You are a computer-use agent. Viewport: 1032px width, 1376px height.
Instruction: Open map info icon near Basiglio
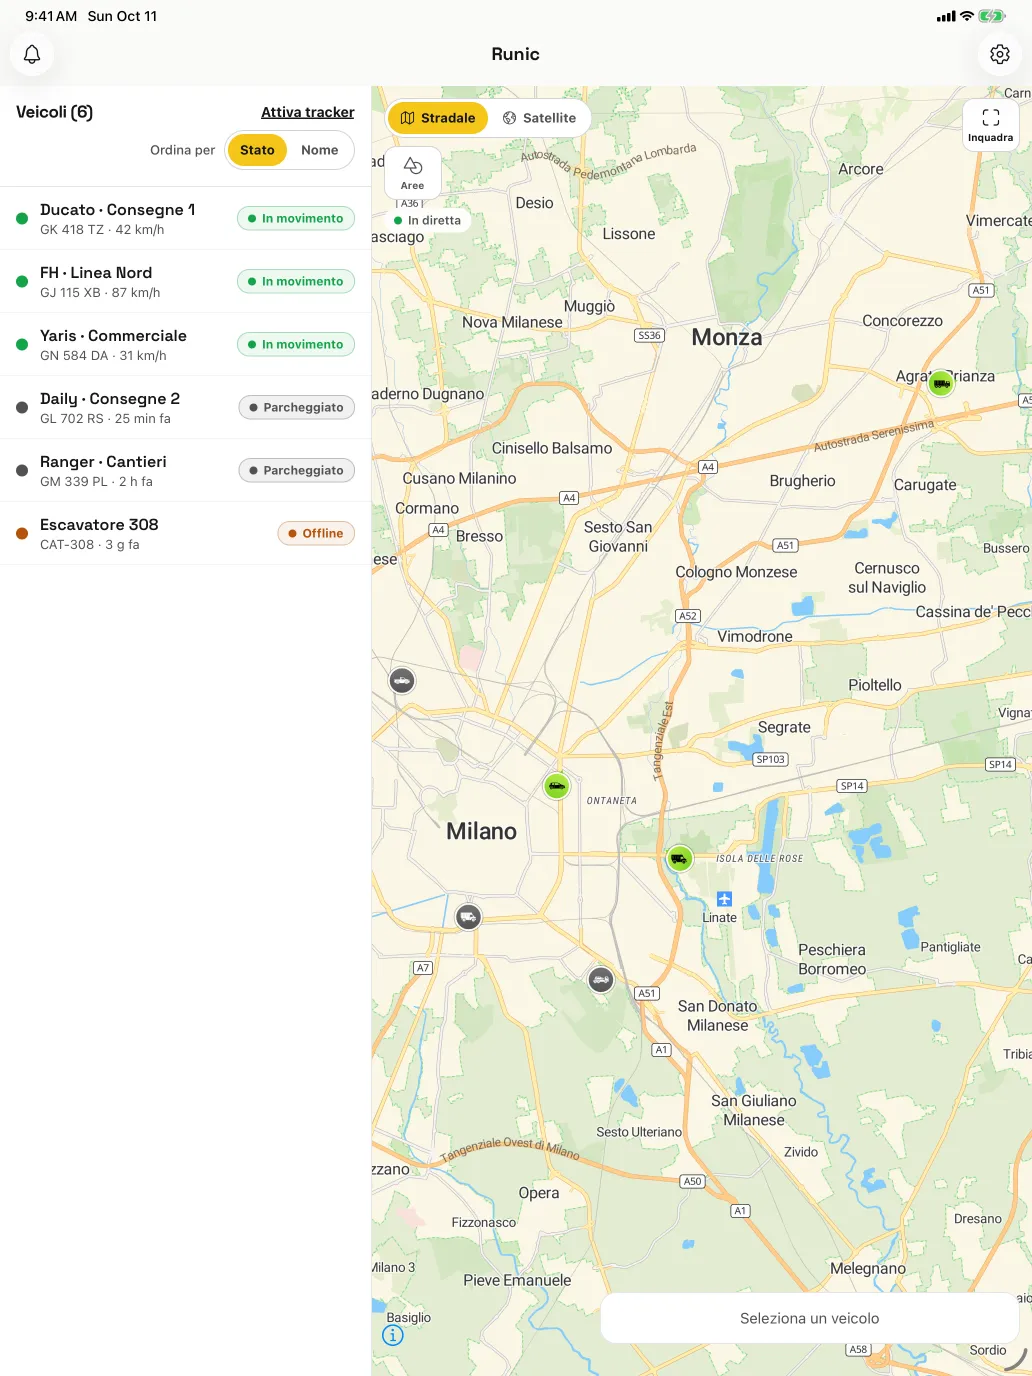pyautogui.click(x=394, y=1335)
